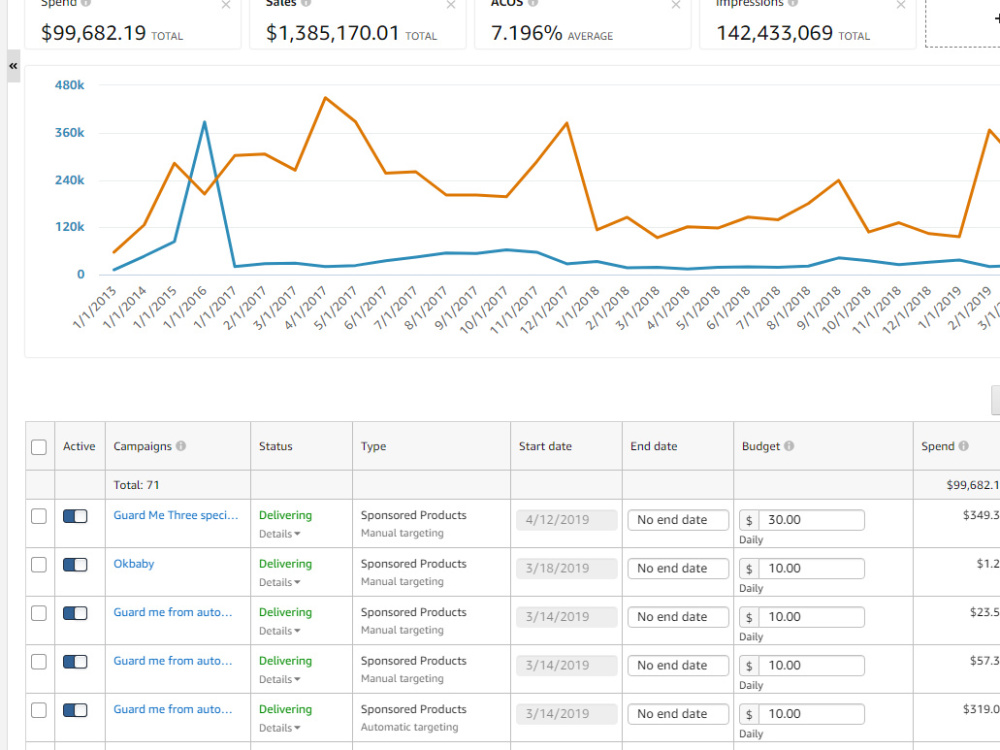
Task: Expand Details under Guard Me Three status
Action: (x=279, y=534)
